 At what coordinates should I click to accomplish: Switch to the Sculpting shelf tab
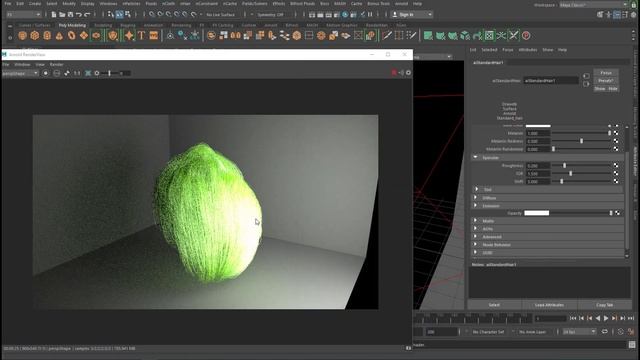pyautogui.click(x=103, y=25)
